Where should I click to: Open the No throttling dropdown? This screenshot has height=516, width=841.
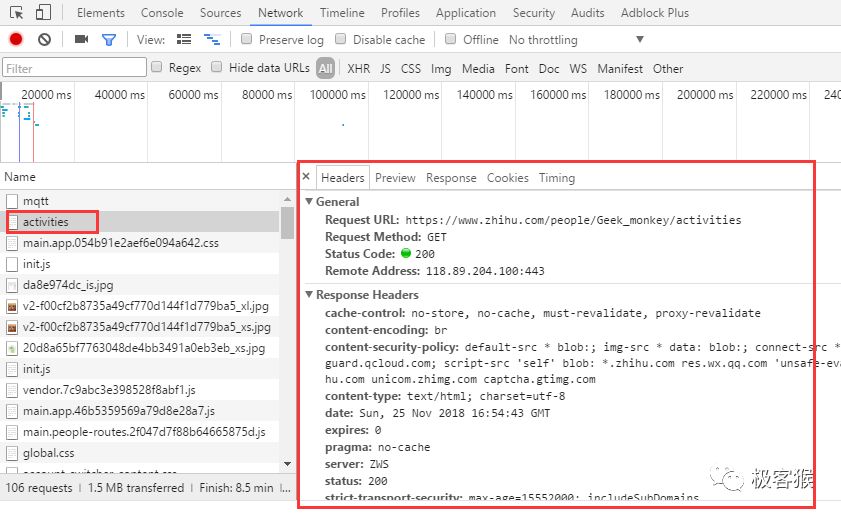577,40
